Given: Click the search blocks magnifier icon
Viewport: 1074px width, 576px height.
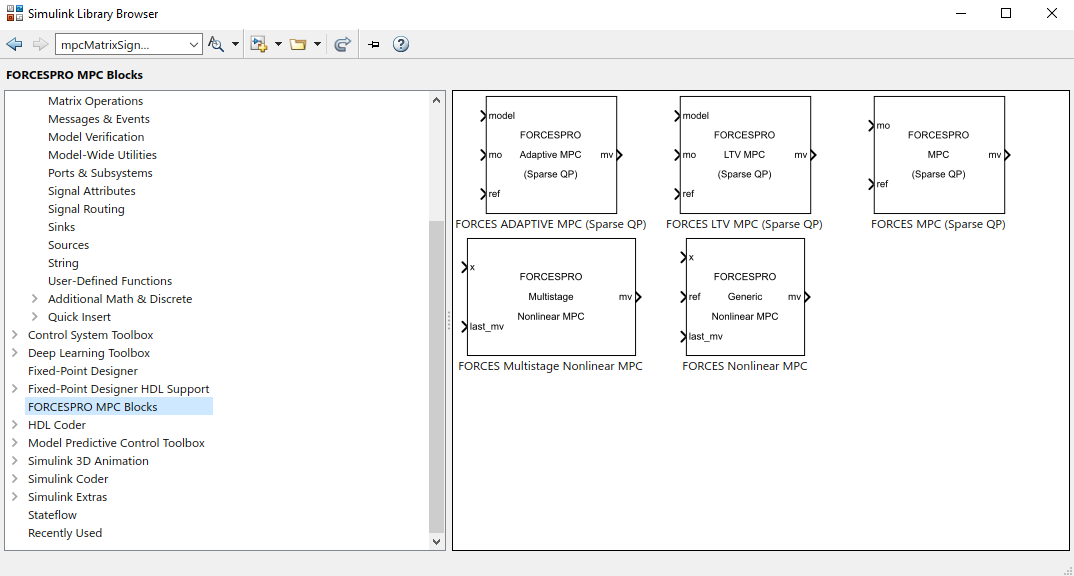Looking at the screenshot, I should tap(216, 45).
